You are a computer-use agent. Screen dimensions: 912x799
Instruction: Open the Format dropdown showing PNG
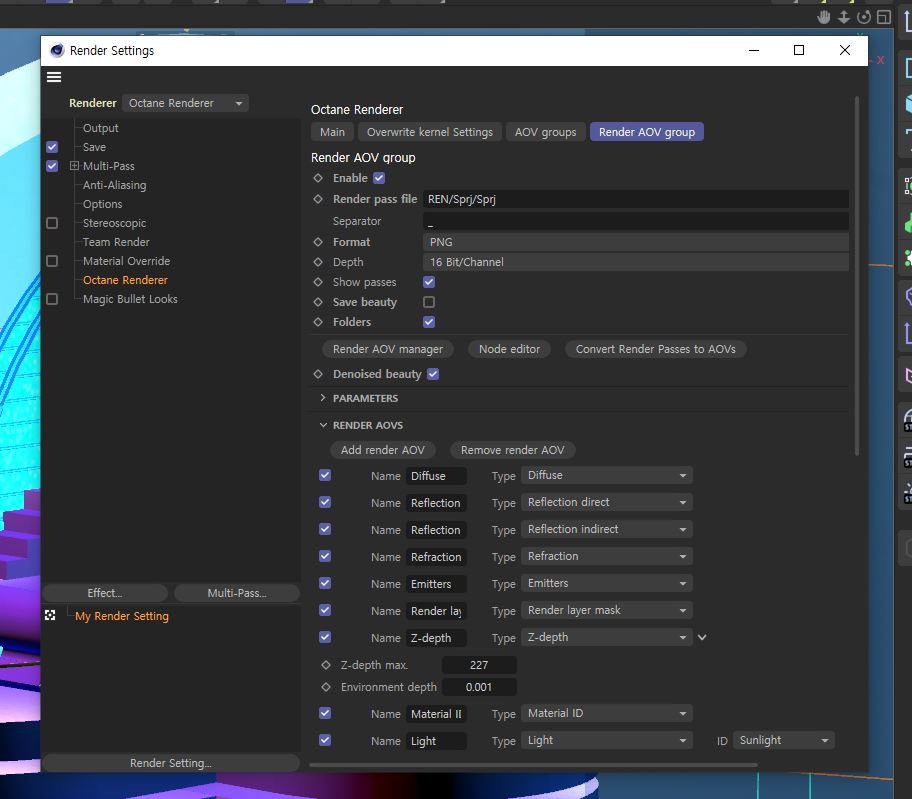click(x=636, y=242)
